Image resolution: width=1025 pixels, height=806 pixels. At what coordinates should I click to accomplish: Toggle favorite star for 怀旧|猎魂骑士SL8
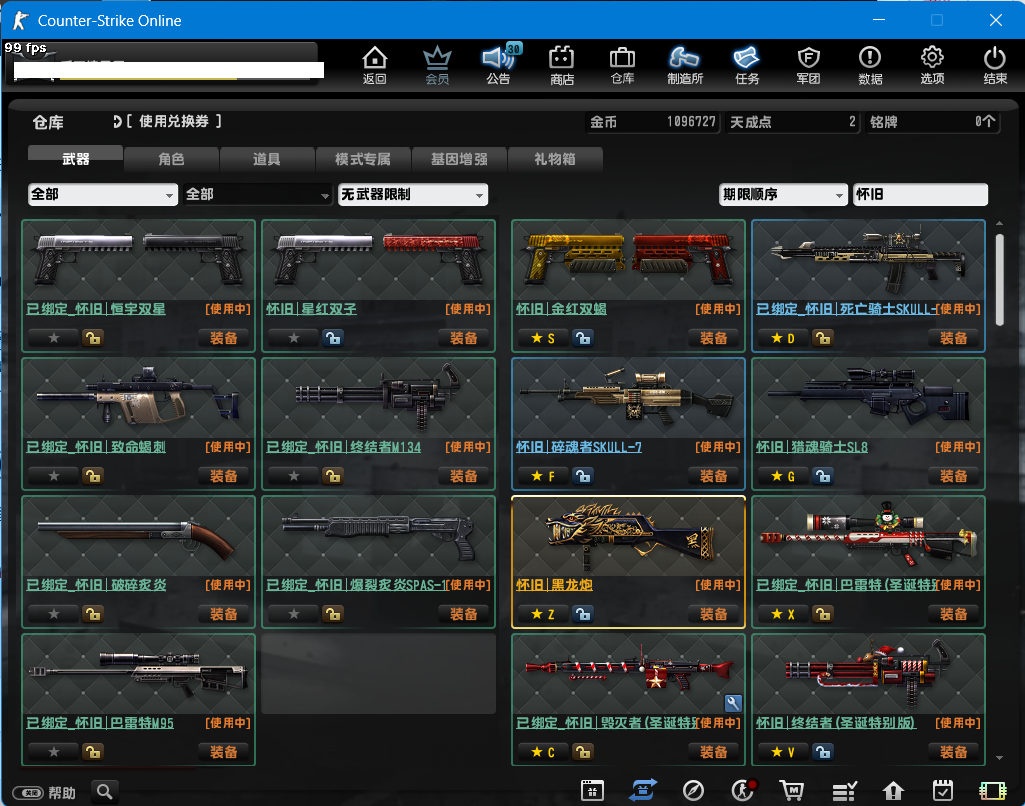point(783,476)
